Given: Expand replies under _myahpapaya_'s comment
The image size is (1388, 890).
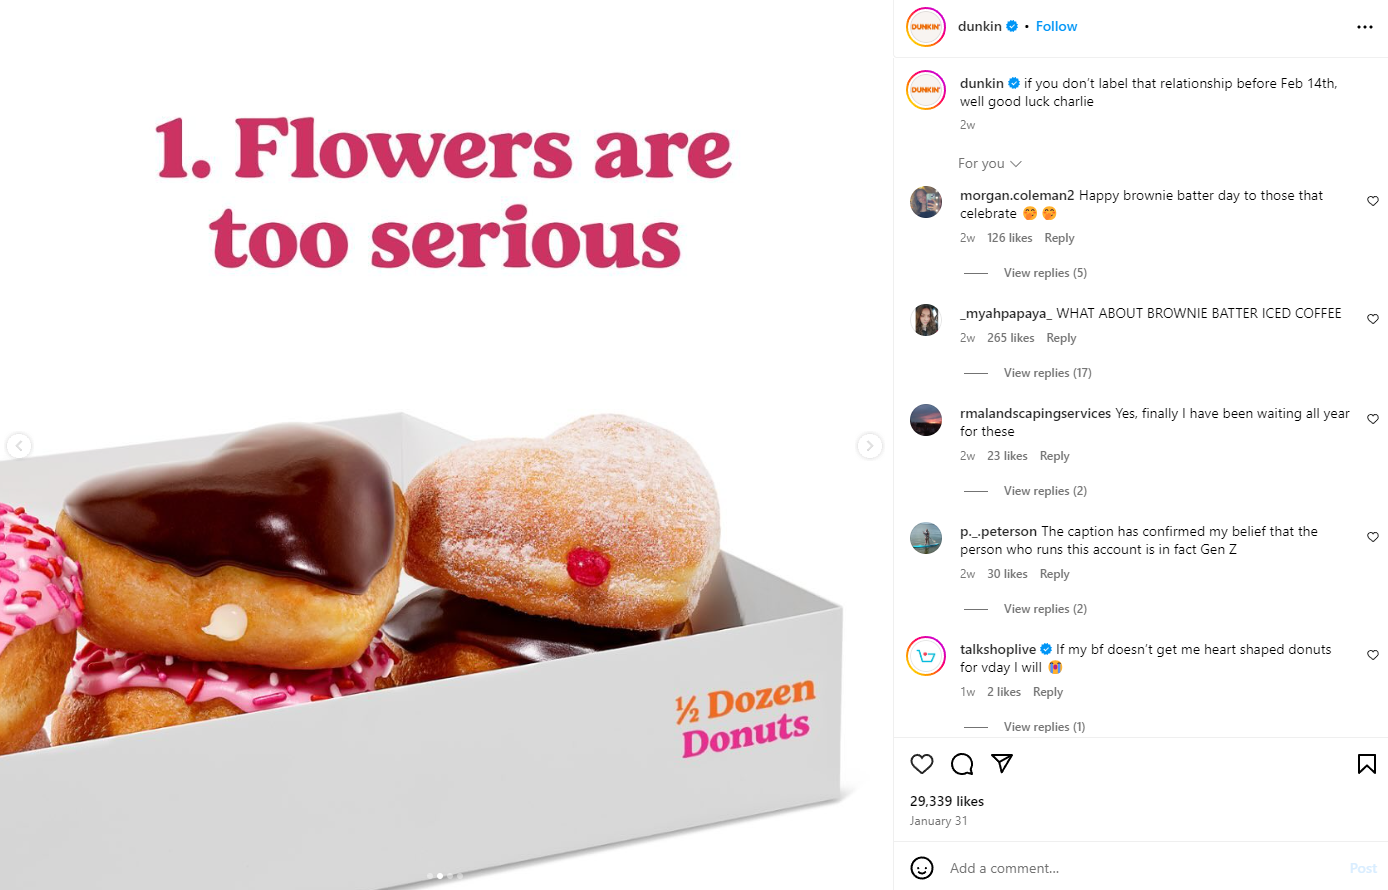Looking at the screenshot, I should pyautogui.click(x=1047, y=372).
